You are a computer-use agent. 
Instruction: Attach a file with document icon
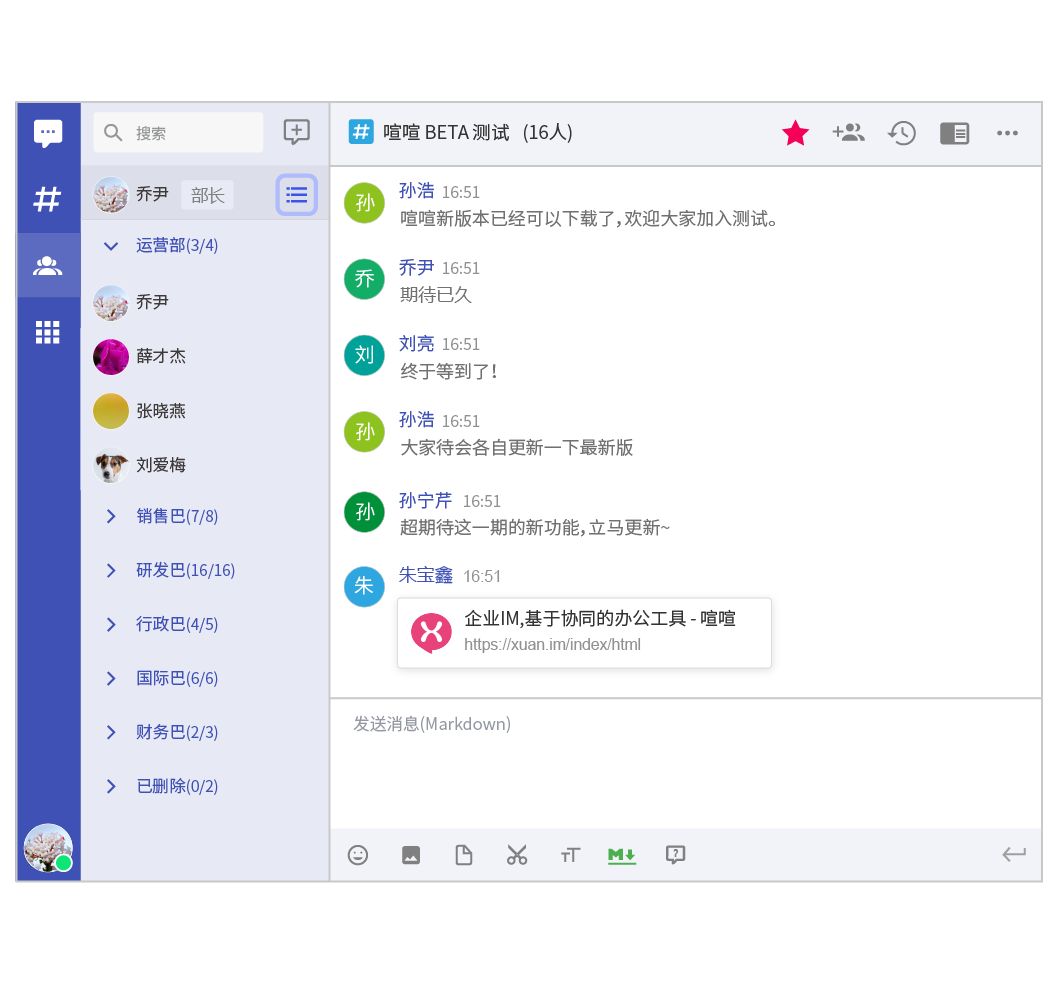click(x=464, y=855)
